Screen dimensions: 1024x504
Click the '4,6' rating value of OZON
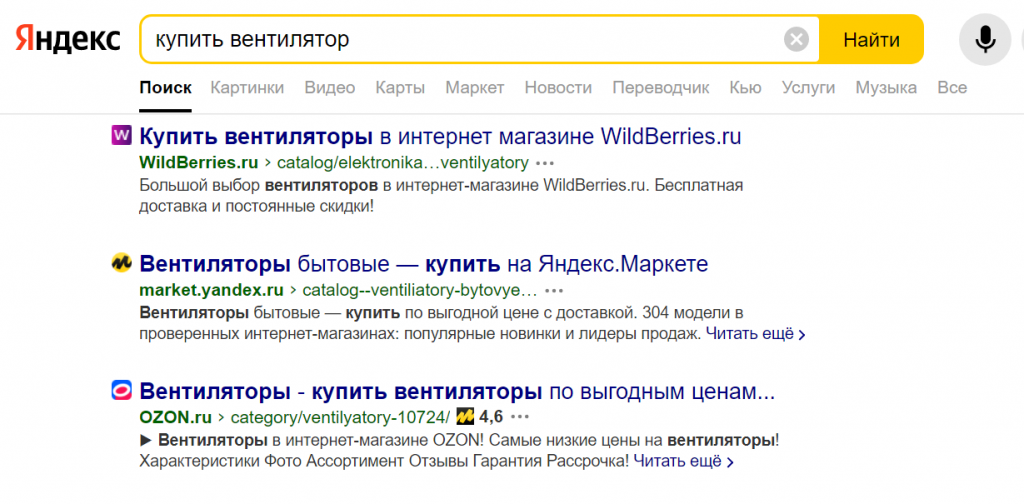pyautogui.click(x=491, y=417)
